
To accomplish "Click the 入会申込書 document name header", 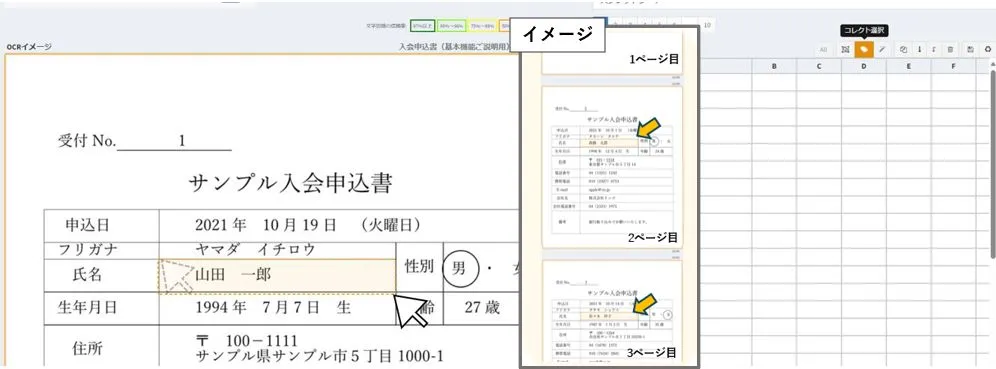I will (x=454, y=46).
